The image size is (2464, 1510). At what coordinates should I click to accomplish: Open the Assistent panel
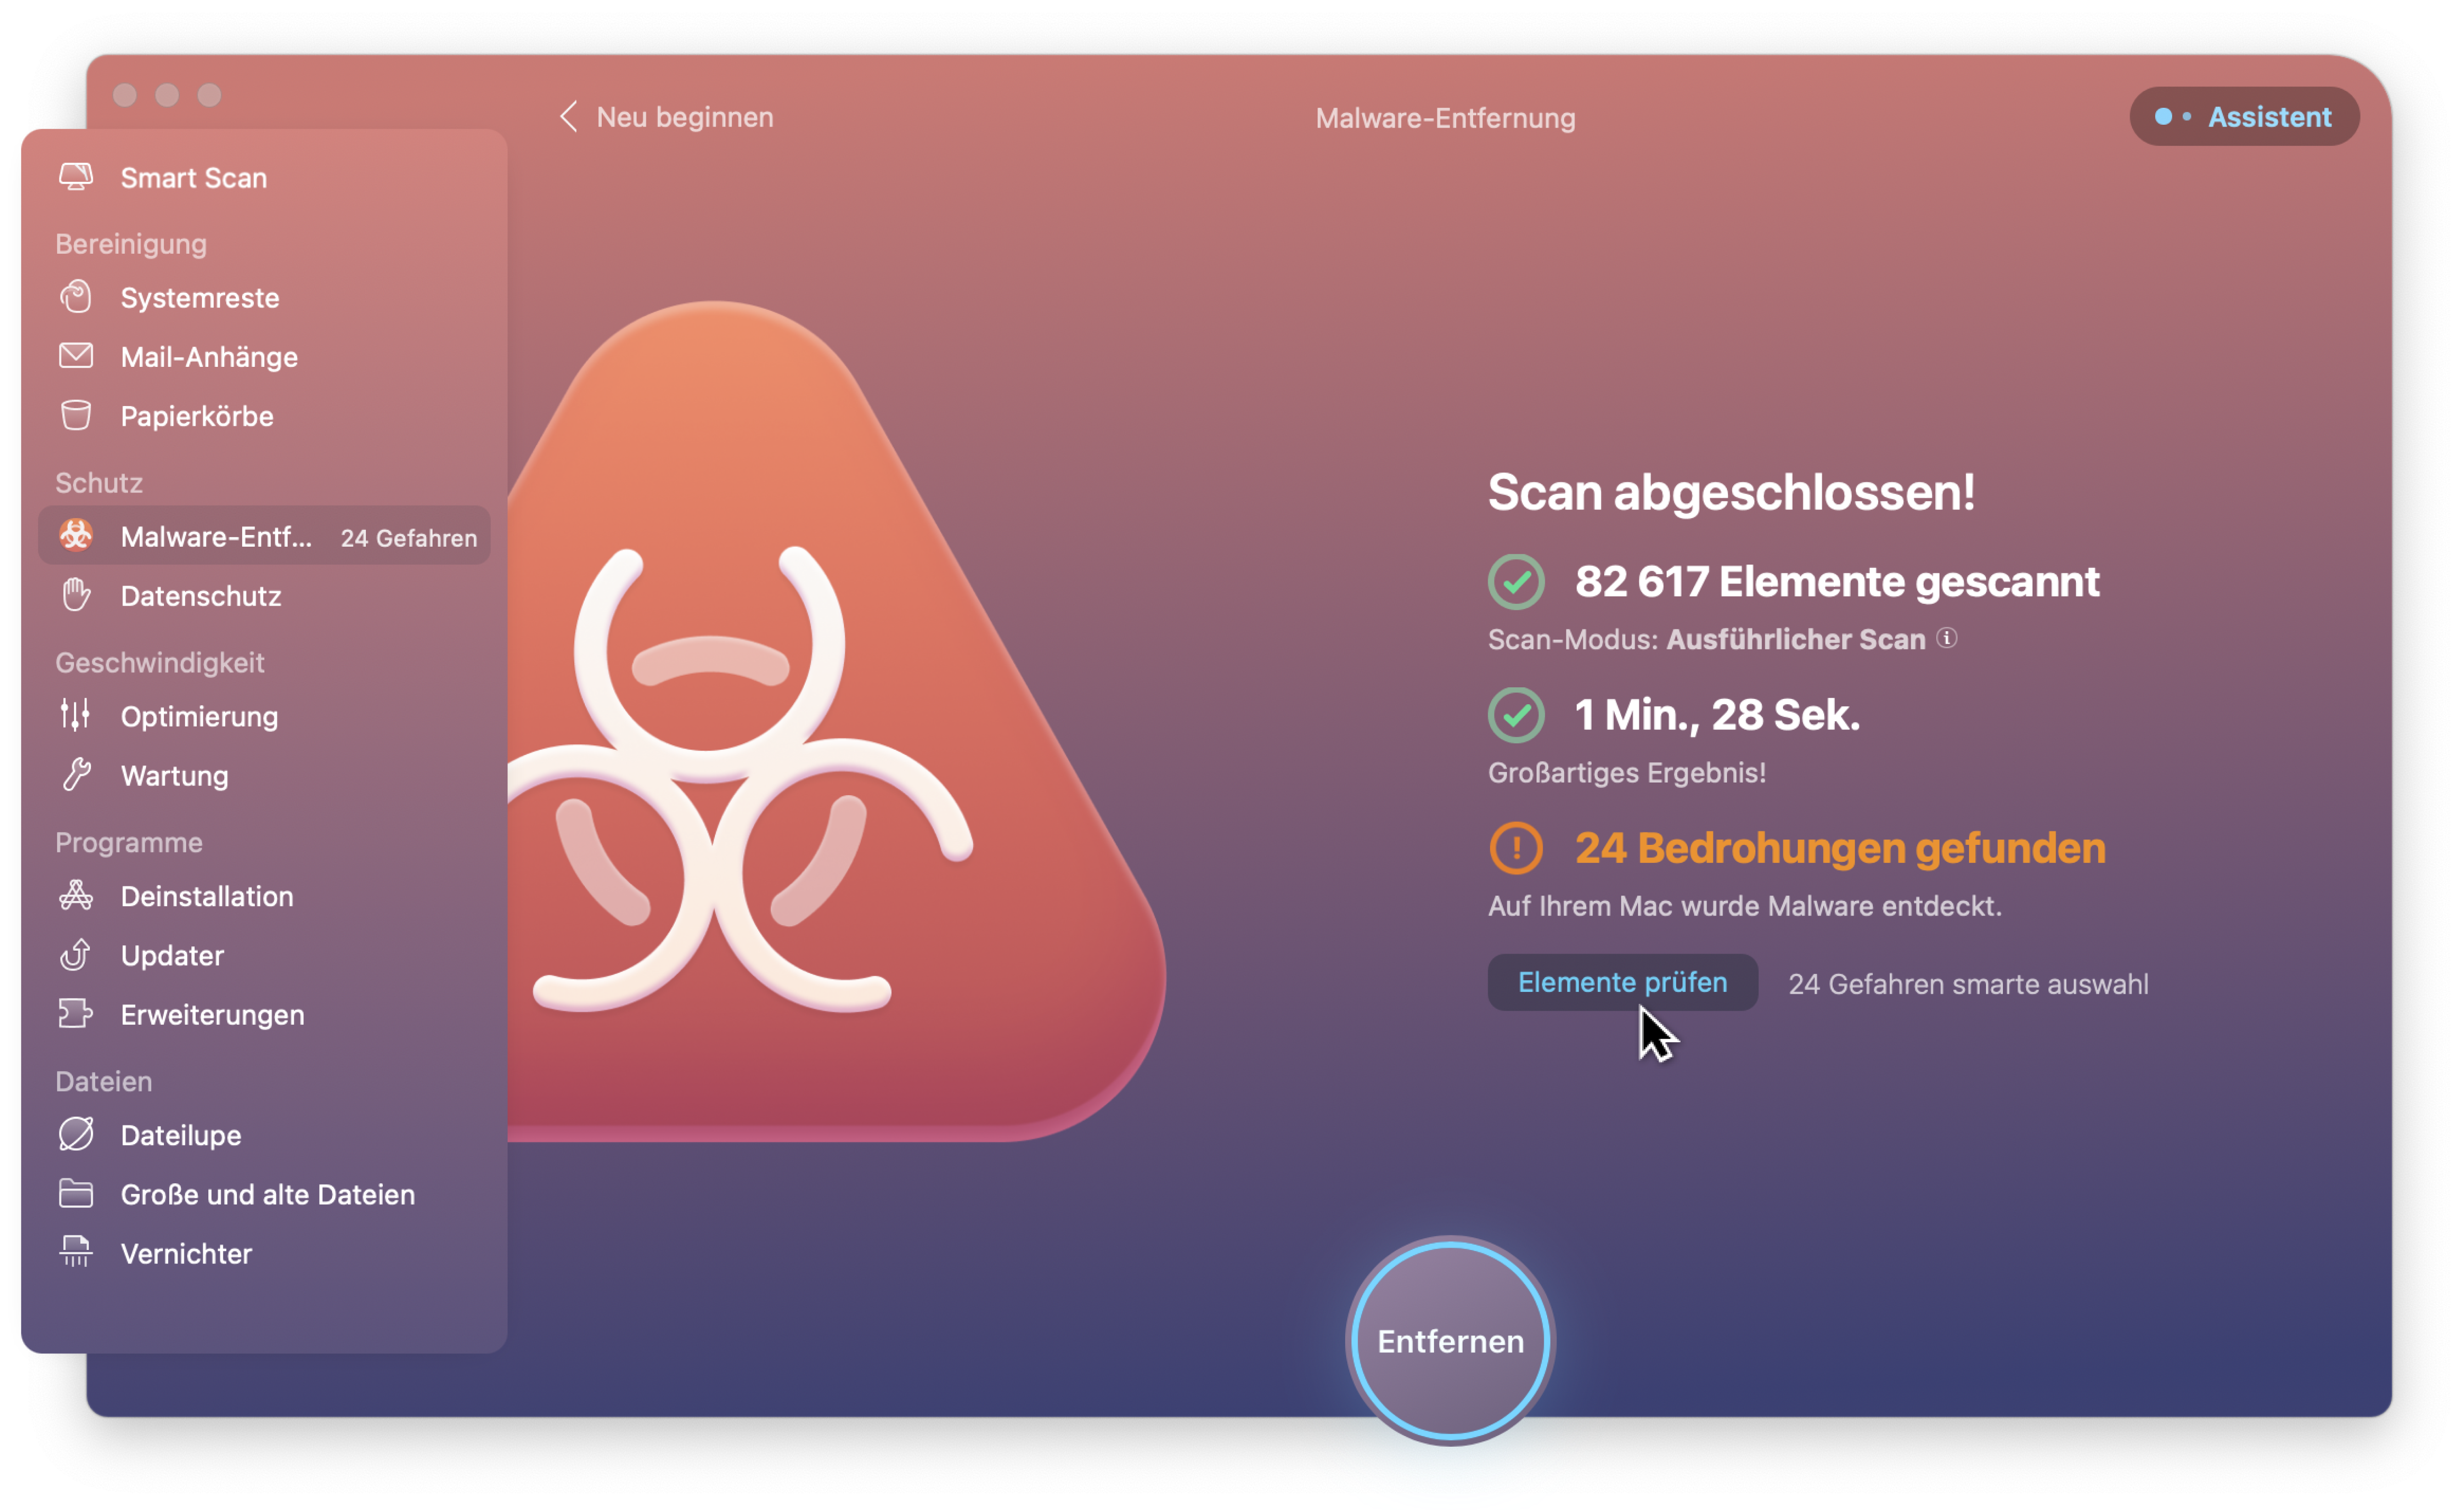(x=2244, y=116)
